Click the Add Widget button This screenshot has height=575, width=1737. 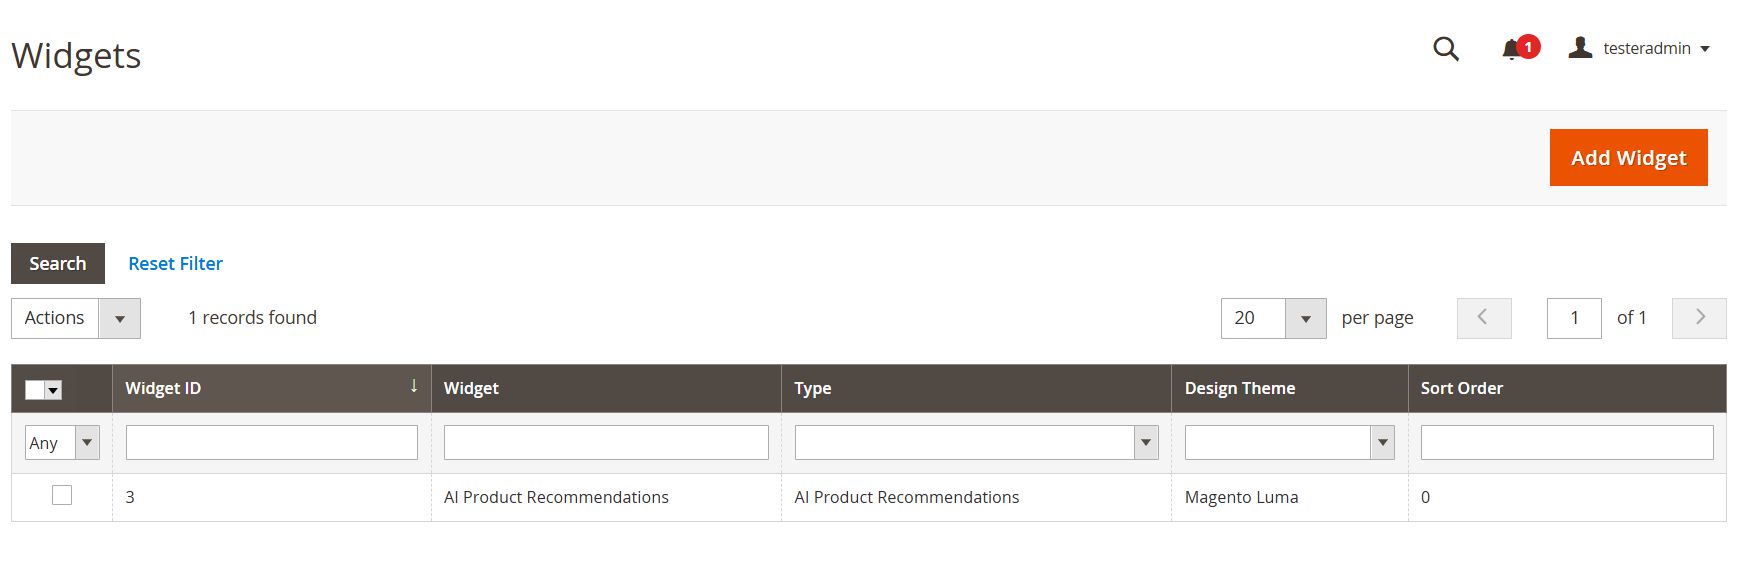(1628, 157)
